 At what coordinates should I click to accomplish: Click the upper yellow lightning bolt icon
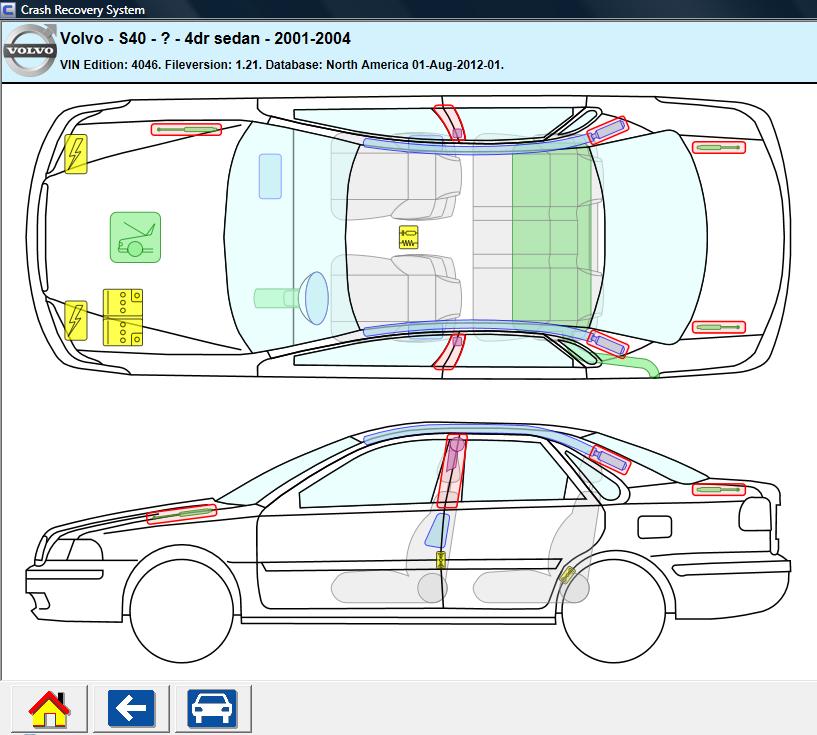coord(76,154)
